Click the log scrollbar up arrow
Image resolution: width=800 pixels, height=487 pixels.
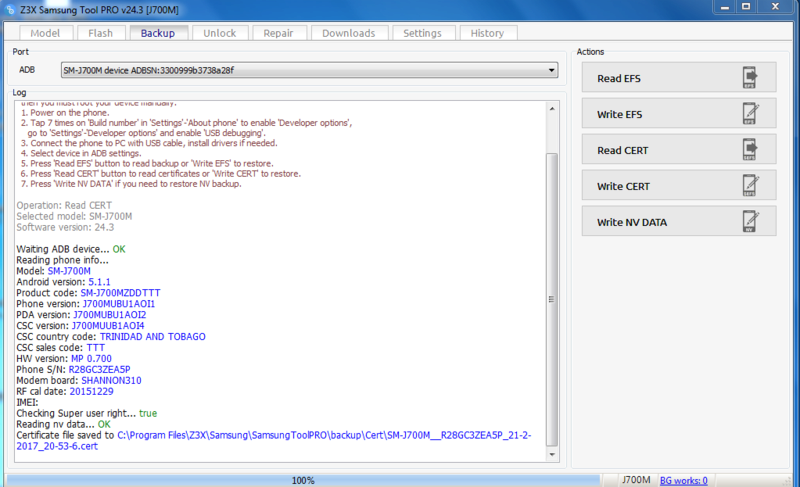pos(552,109)
